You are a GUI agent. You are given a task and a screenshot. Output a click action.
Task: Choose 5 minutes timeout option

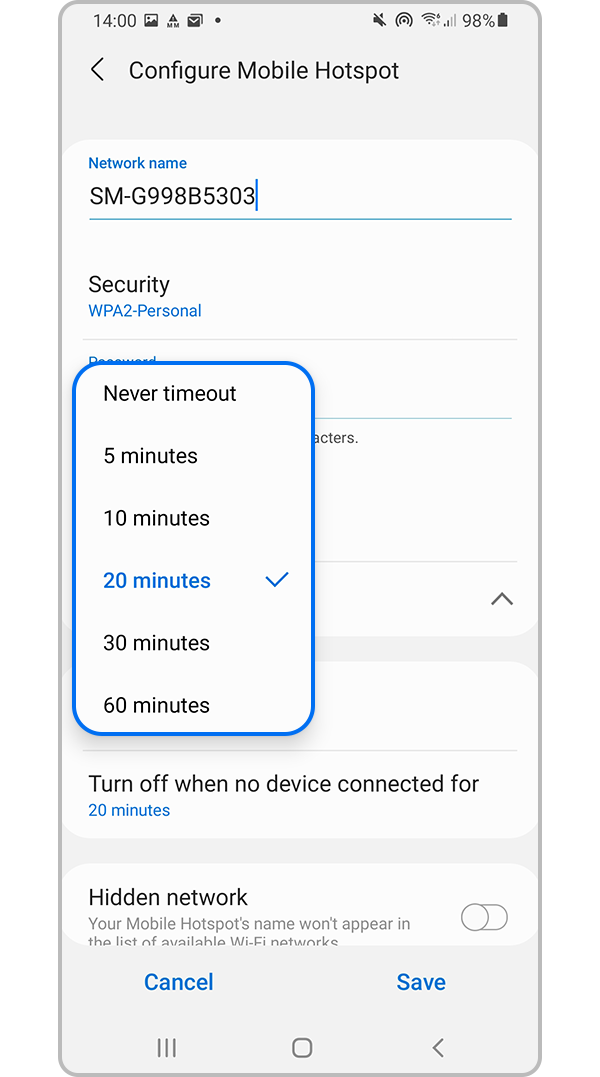click(x=194, y=456)
